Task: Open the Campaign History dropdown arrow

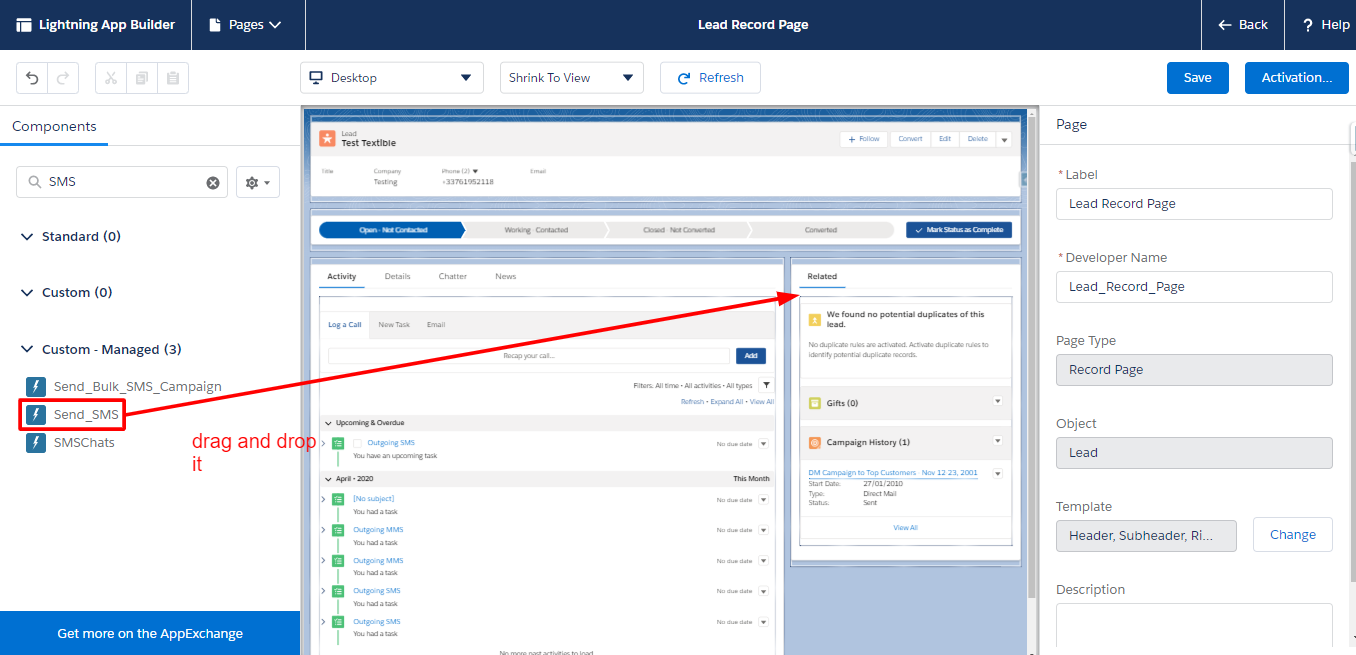Action: pyautogui.click(x=997, y=440)
